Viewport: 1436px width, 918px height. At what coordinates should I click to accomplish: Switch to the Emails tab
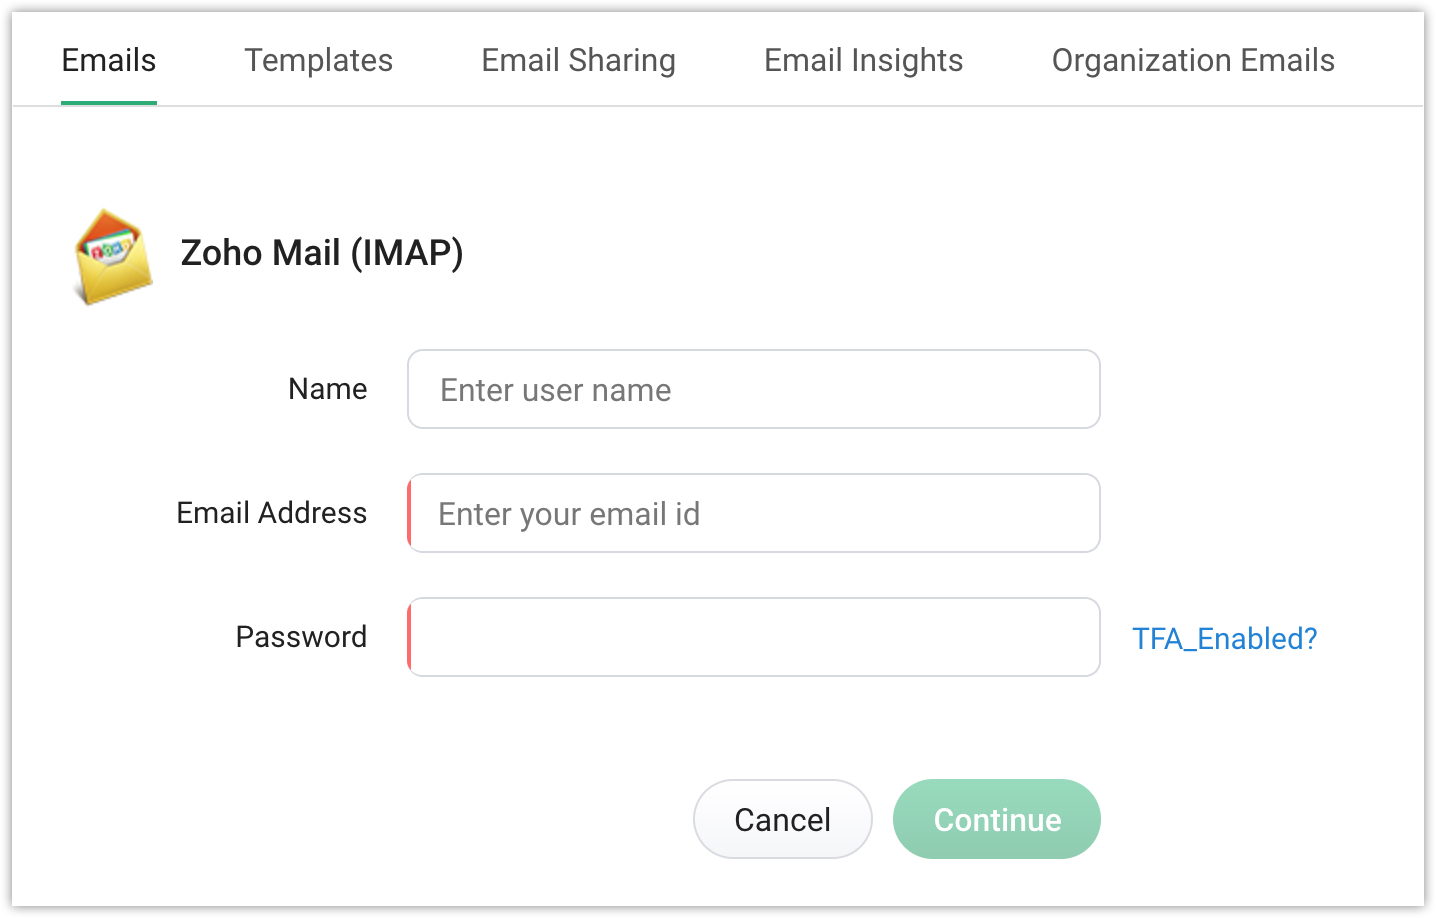109,60
